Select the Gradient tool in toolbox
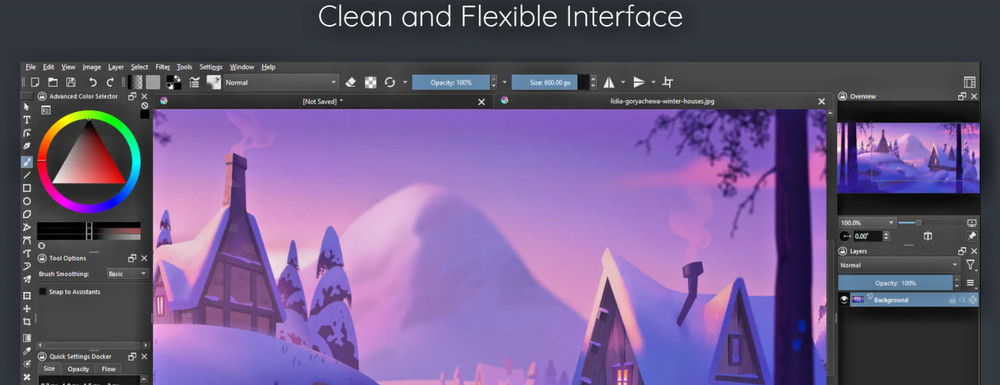1000x385 pixels. (x=27, y=338)
